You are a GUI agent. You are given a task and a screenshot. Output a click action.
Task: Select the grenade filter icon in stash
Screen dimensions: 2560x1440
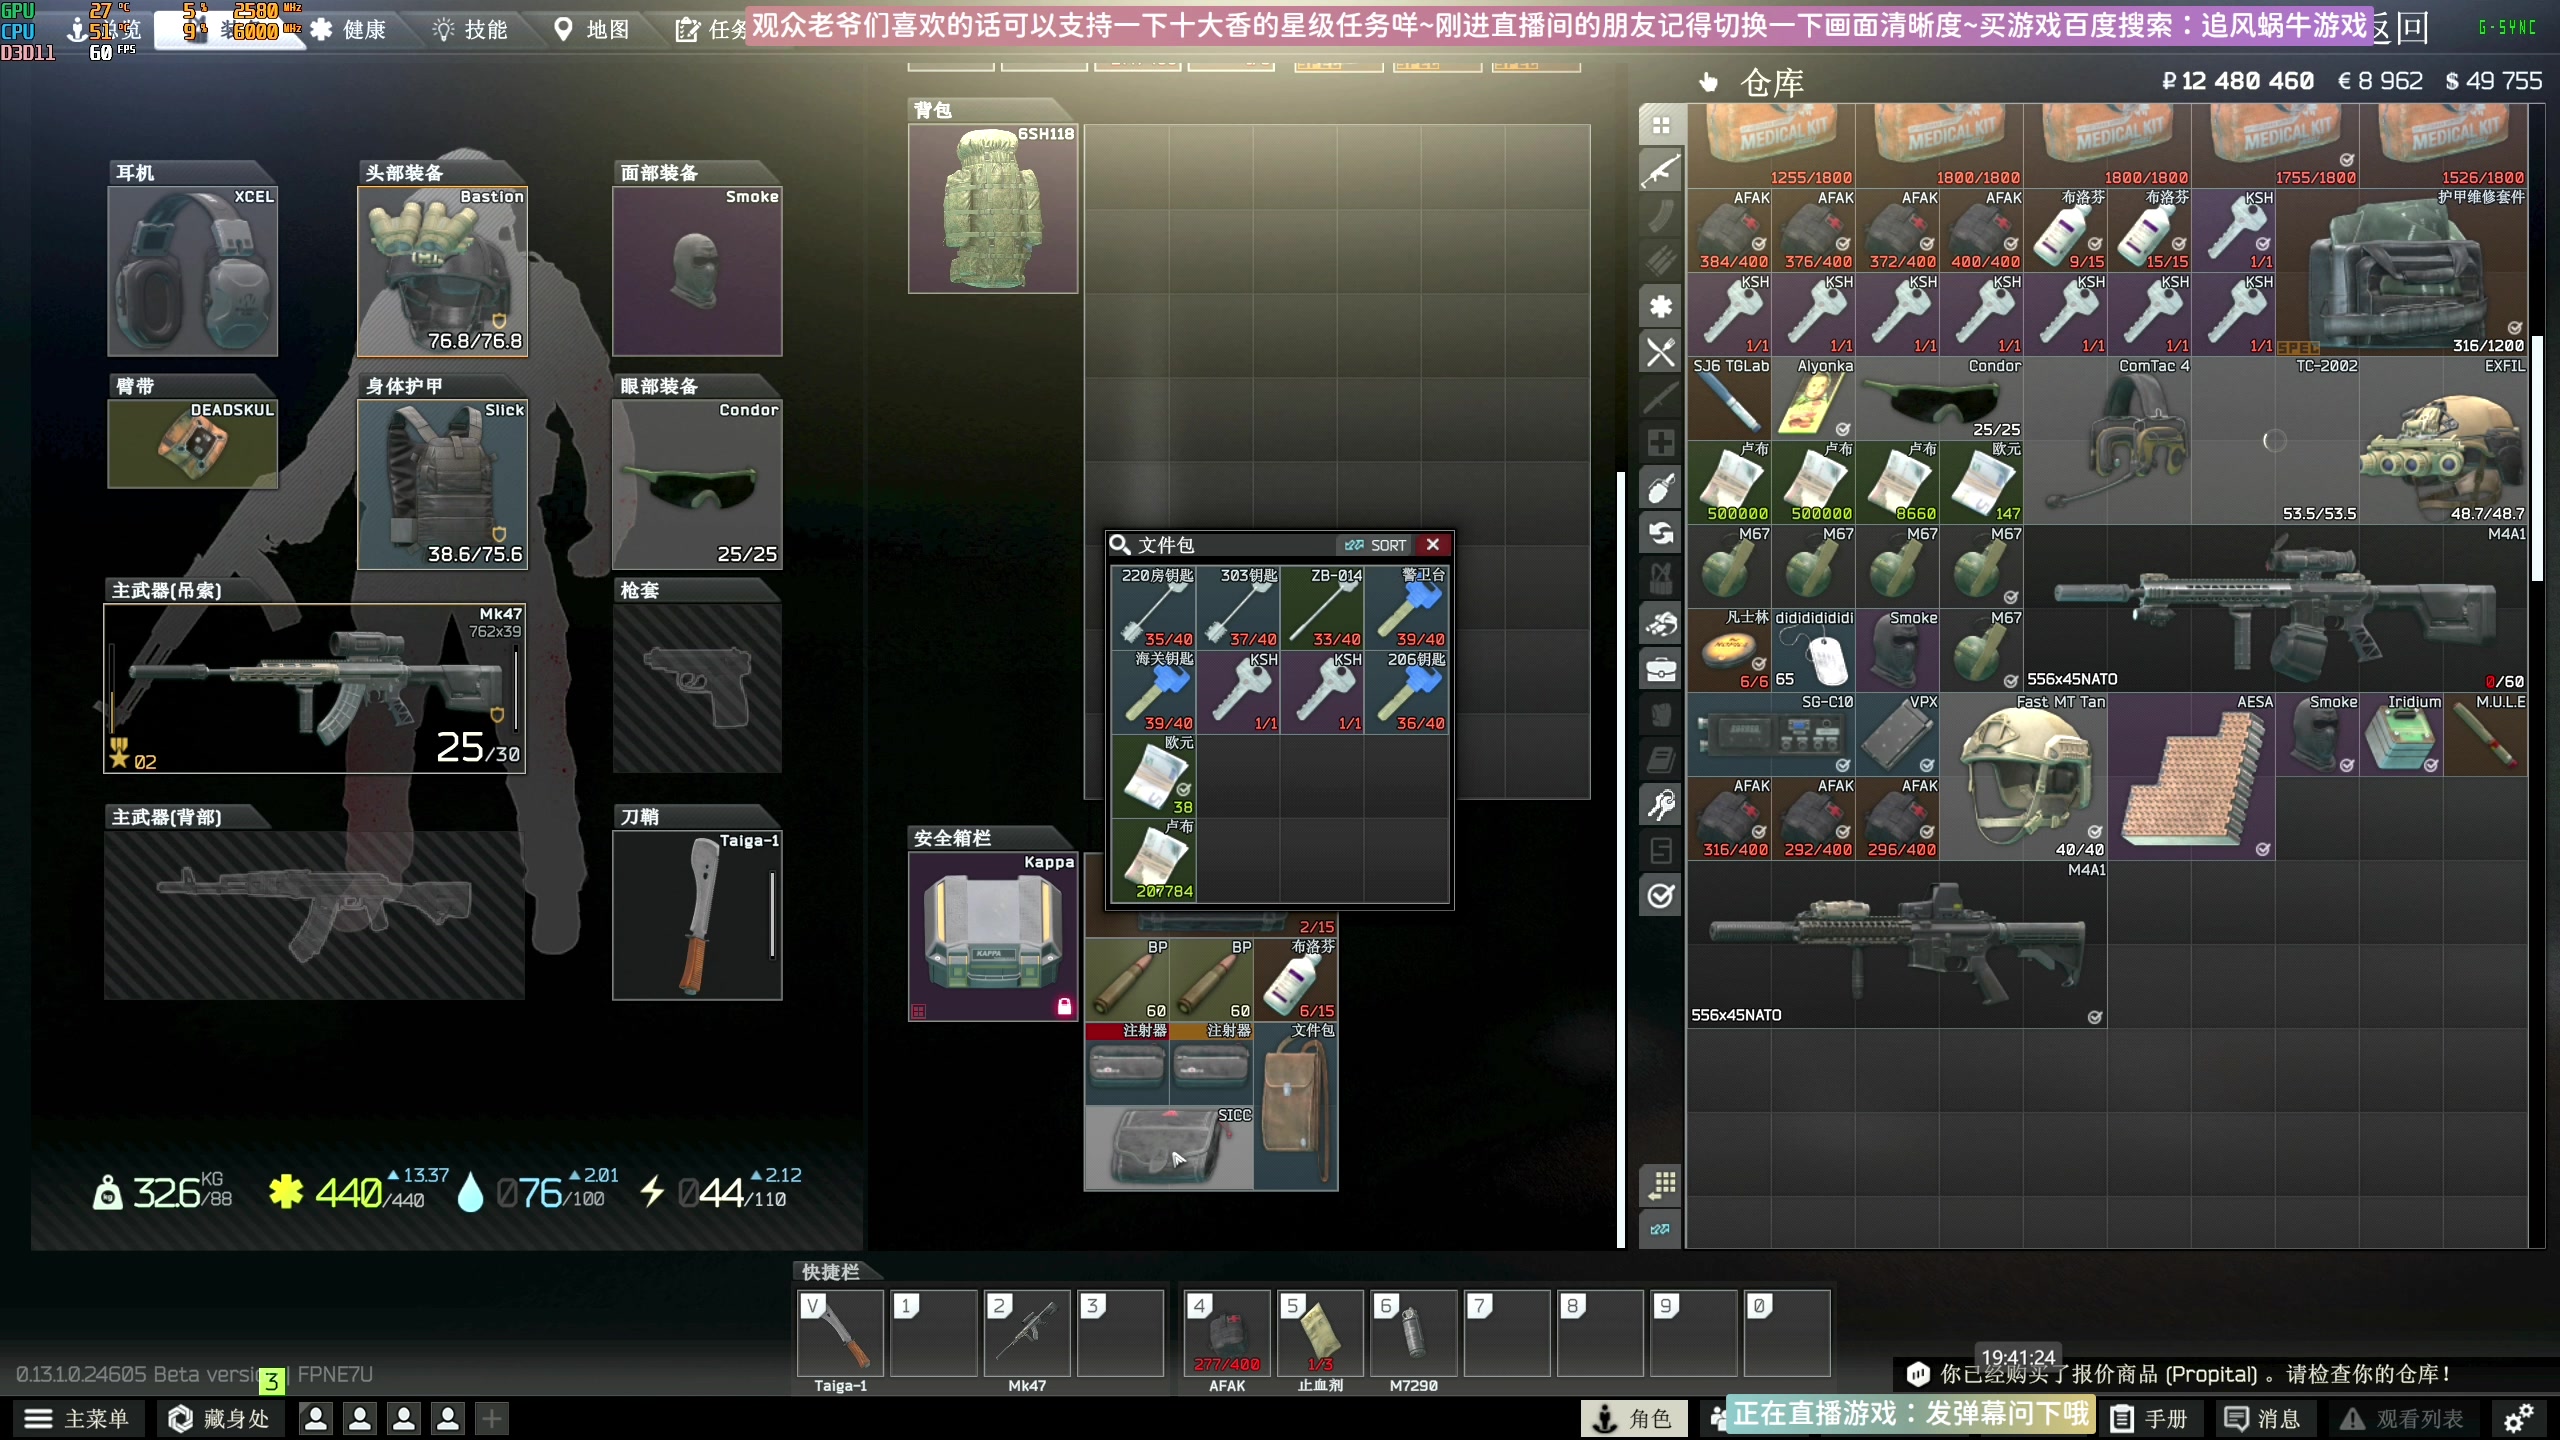1660,488
